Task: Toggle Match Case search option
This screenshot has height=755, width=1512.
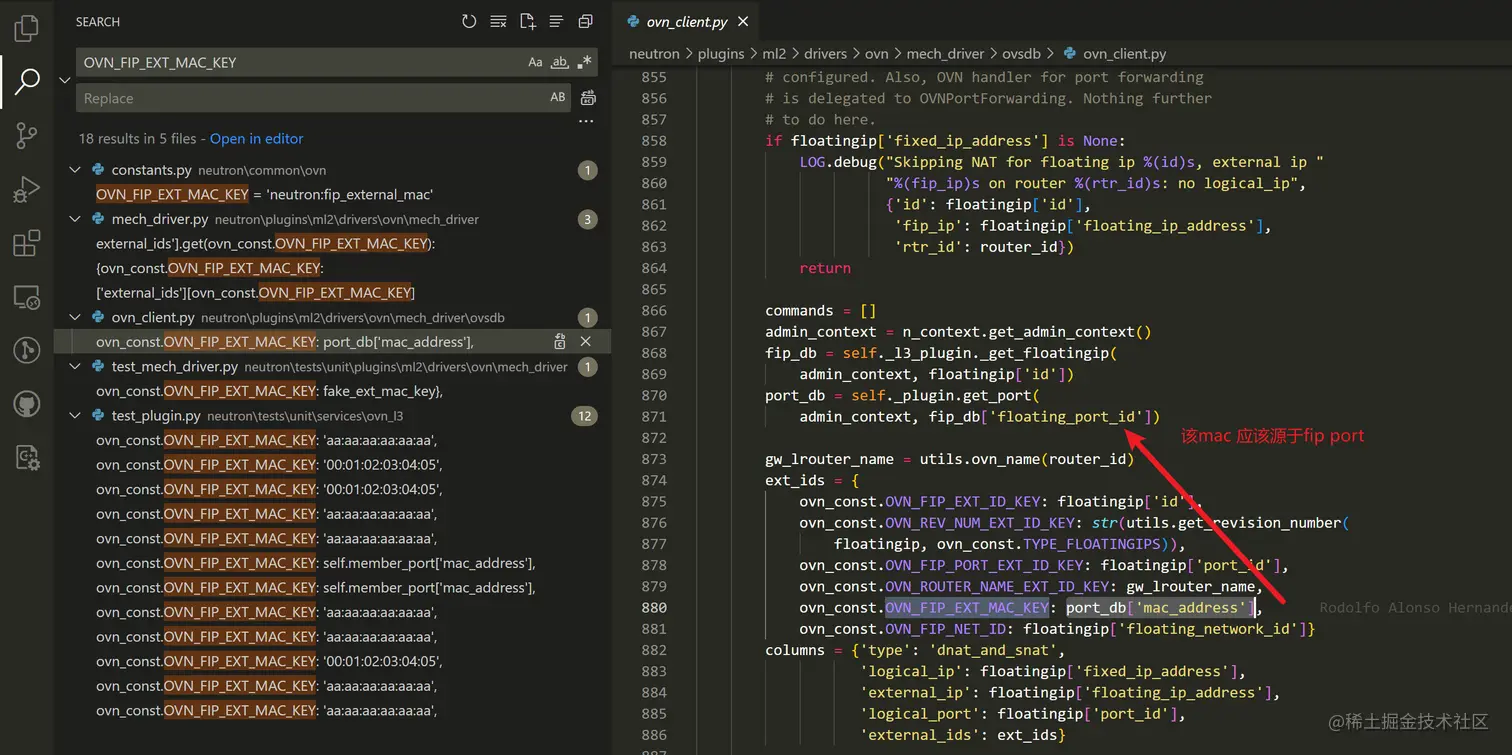Action: point(536,62)
